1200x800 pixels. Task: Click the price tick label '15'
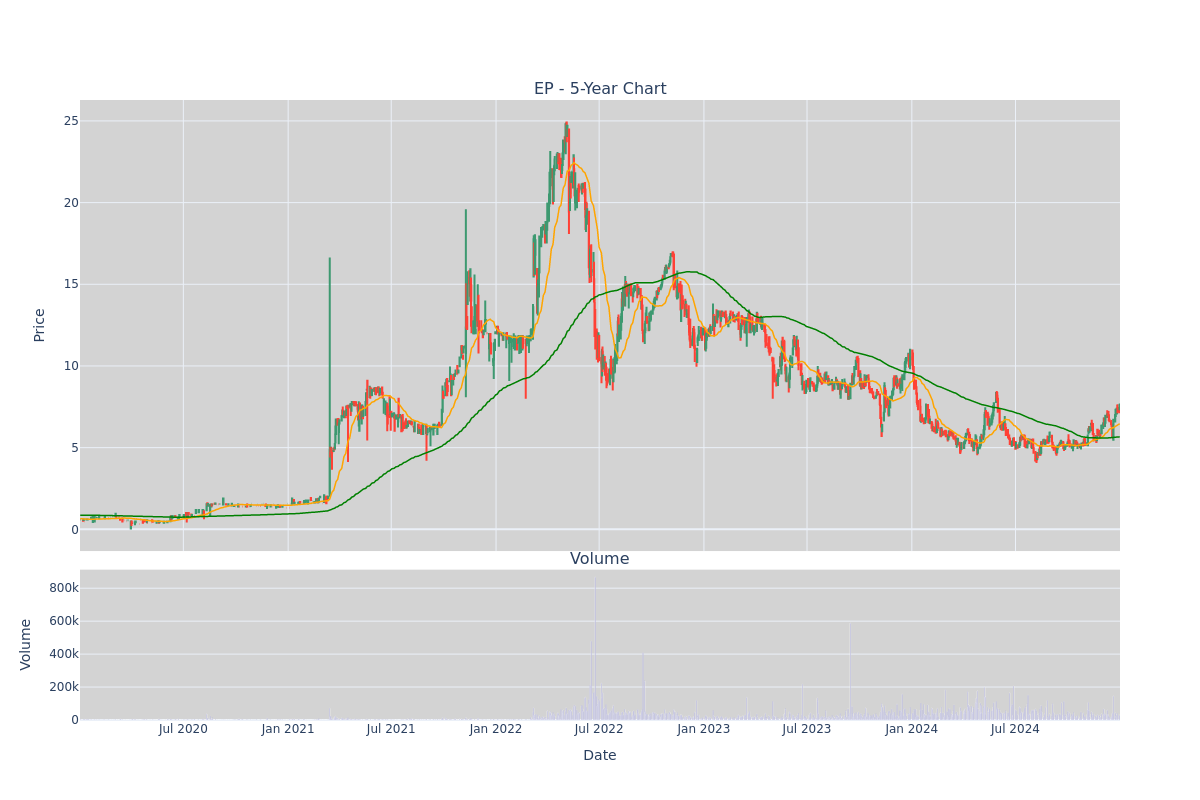71,284
